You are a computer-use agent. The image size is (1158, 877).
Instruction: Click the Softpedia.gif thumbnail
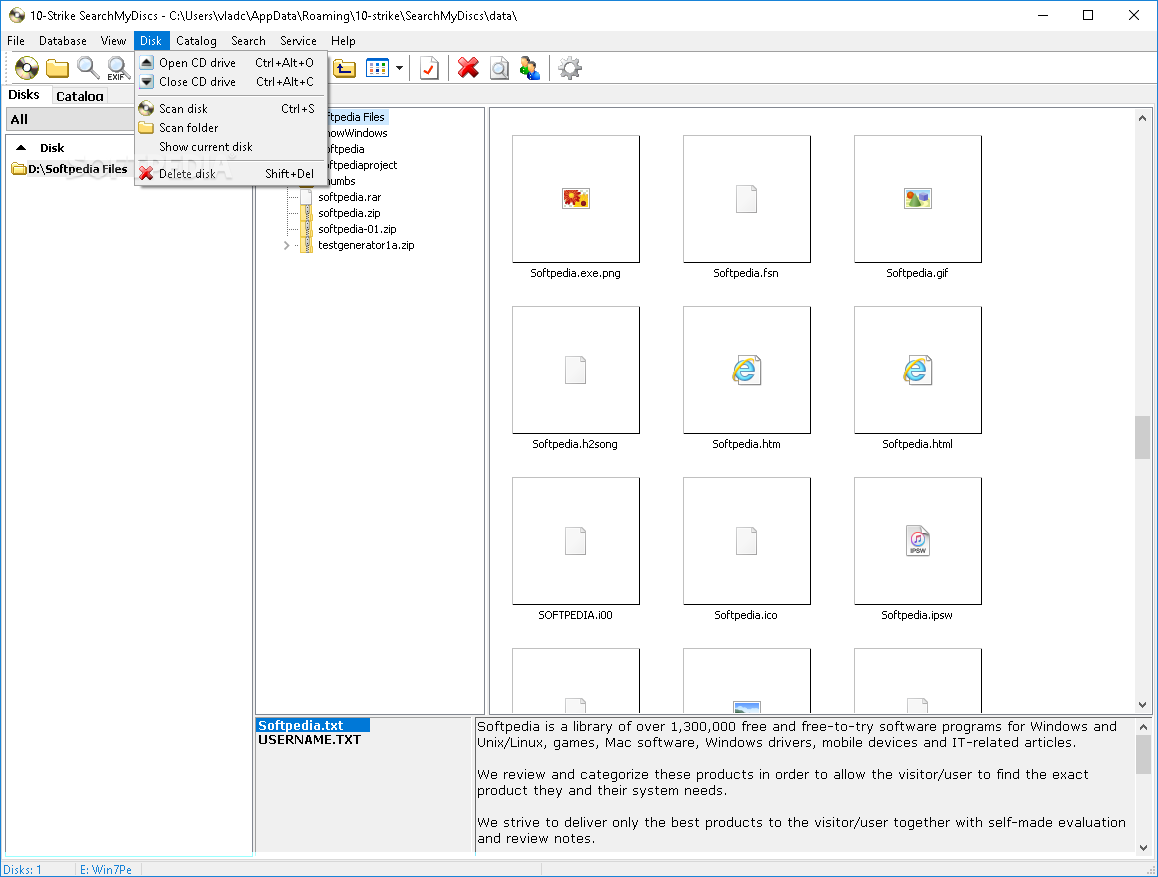pyautogui.click(x=918, y=199)
